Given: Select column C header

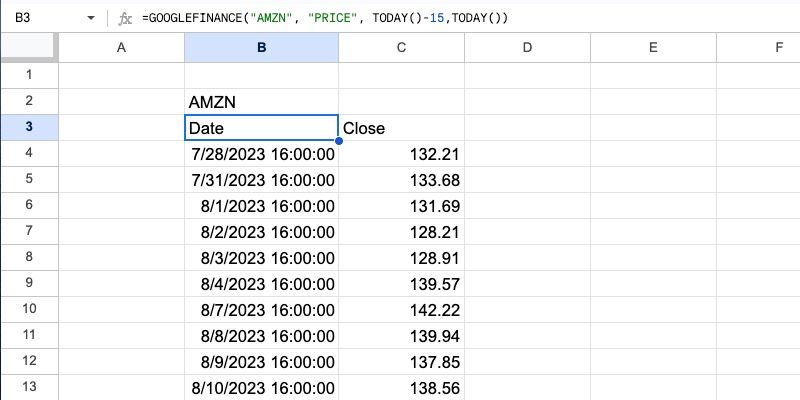Looking at the screenshot, I should (x=400, y=47).
